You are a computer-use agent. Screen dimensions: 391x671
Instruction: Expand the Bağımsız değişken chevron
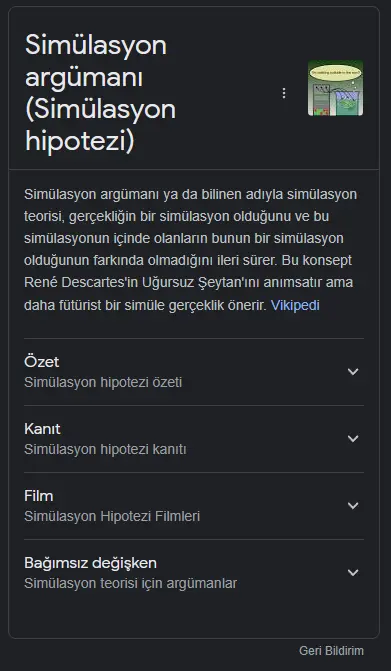click(x=353, y=572)
